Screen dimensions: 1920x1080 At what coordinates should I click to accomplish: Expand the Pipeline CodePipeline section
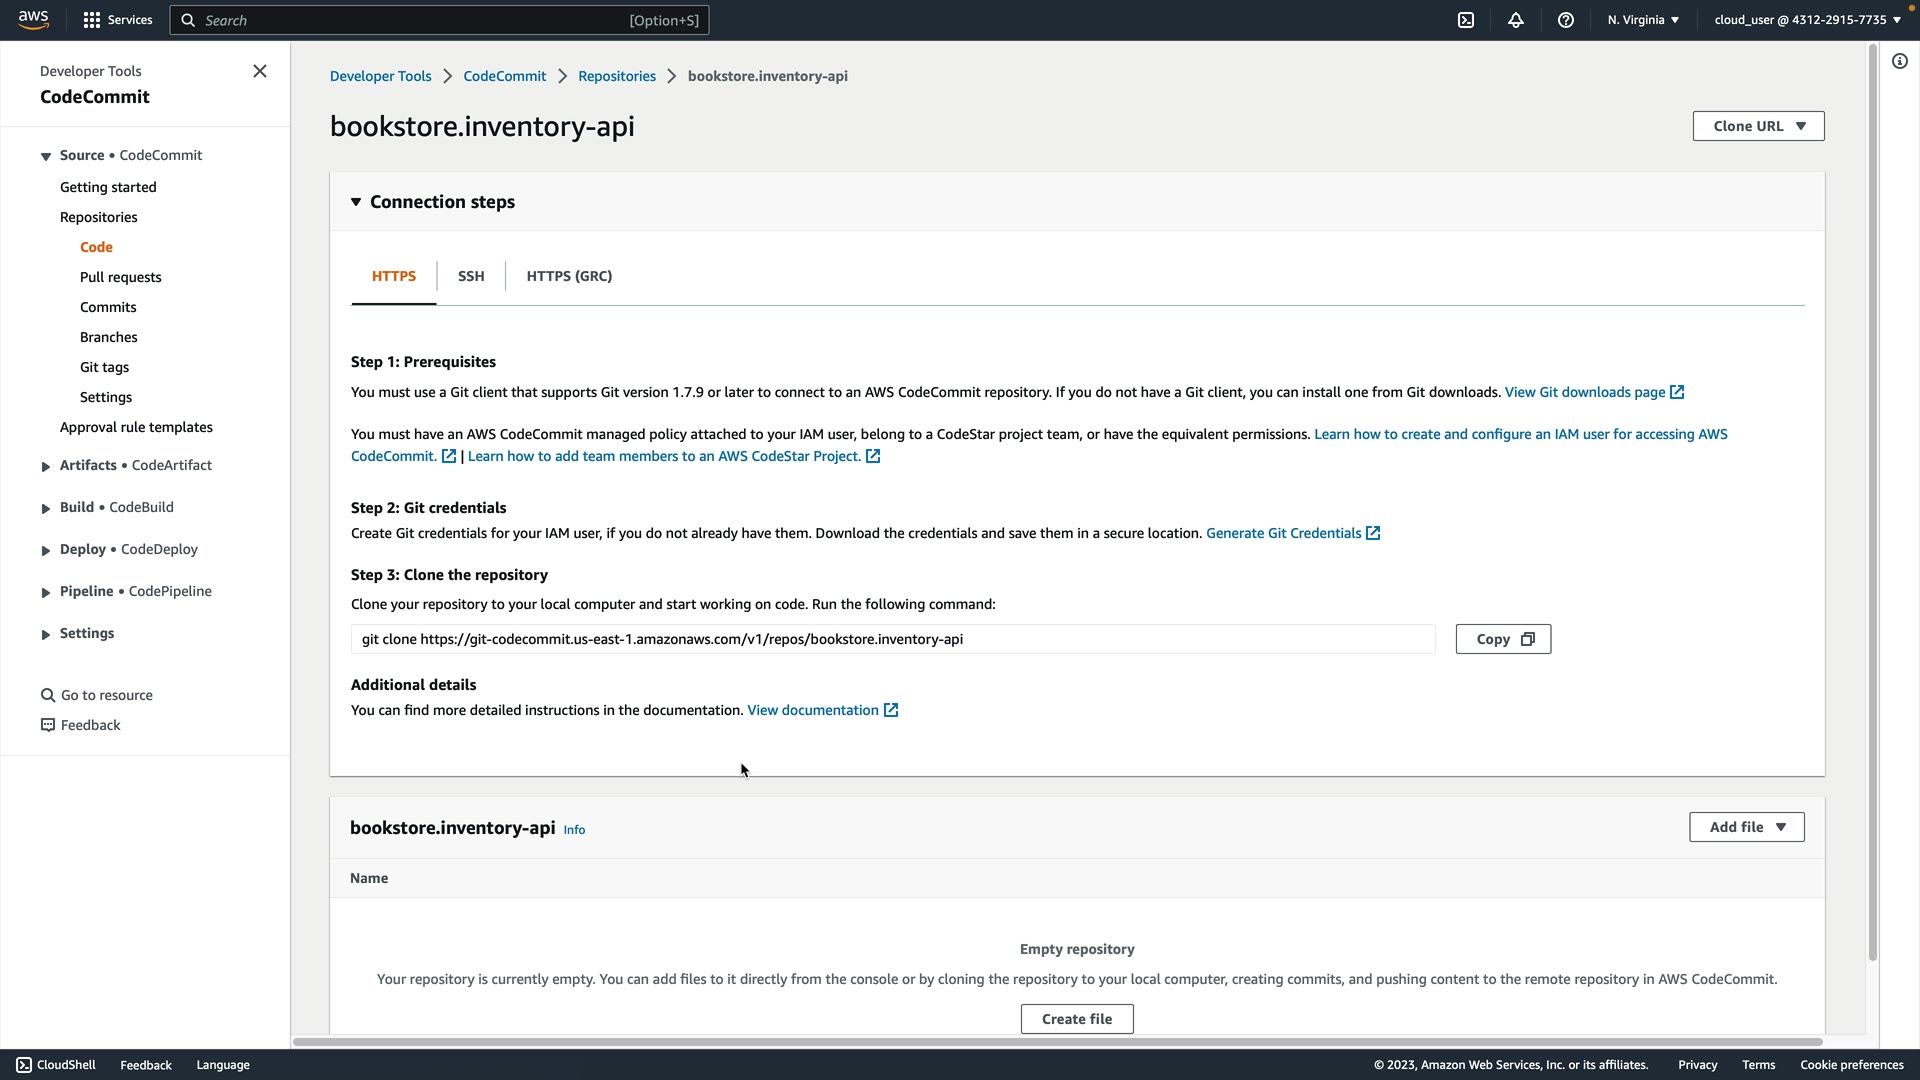point(46,592)
